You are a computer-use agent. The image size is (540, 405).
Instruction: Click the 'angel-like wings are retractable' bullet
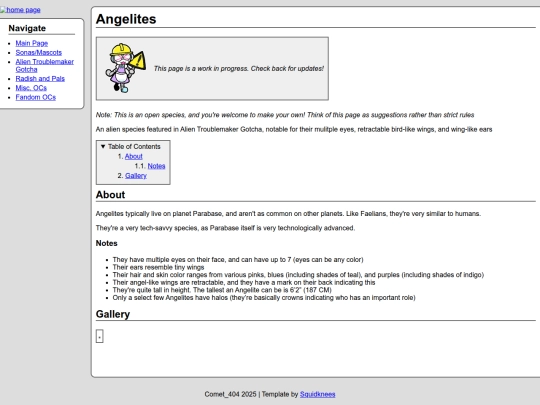244,282
